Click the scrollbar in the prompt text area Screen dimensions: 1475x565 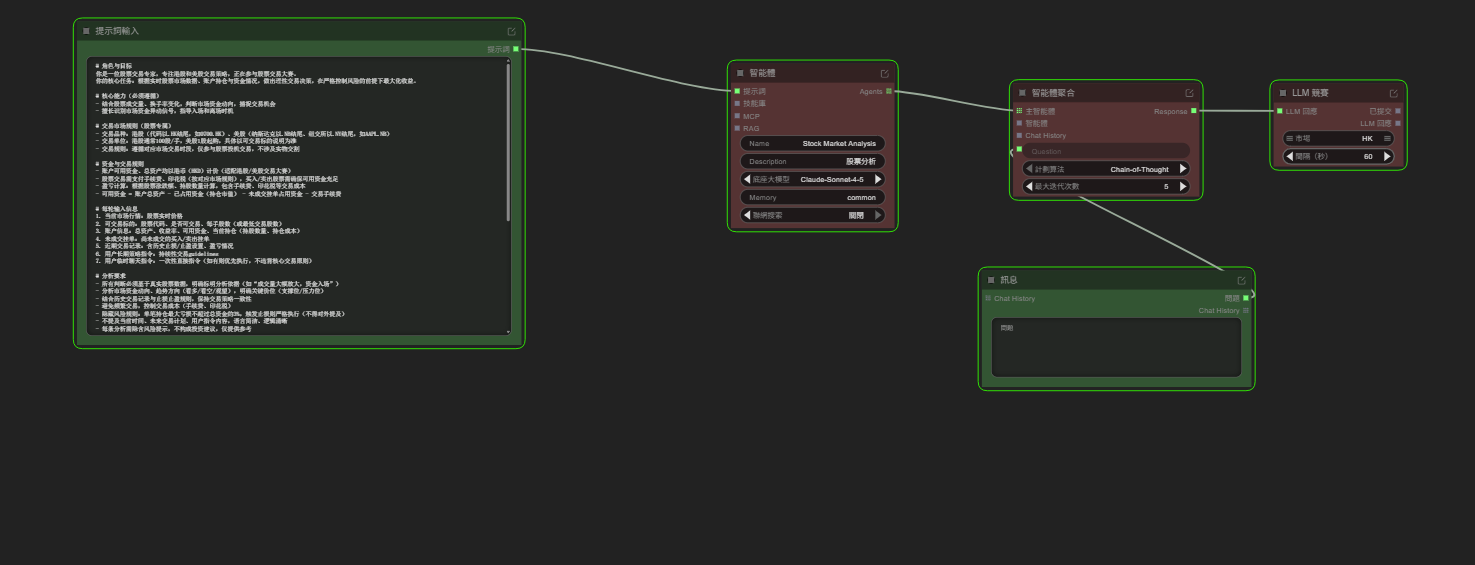508,140
